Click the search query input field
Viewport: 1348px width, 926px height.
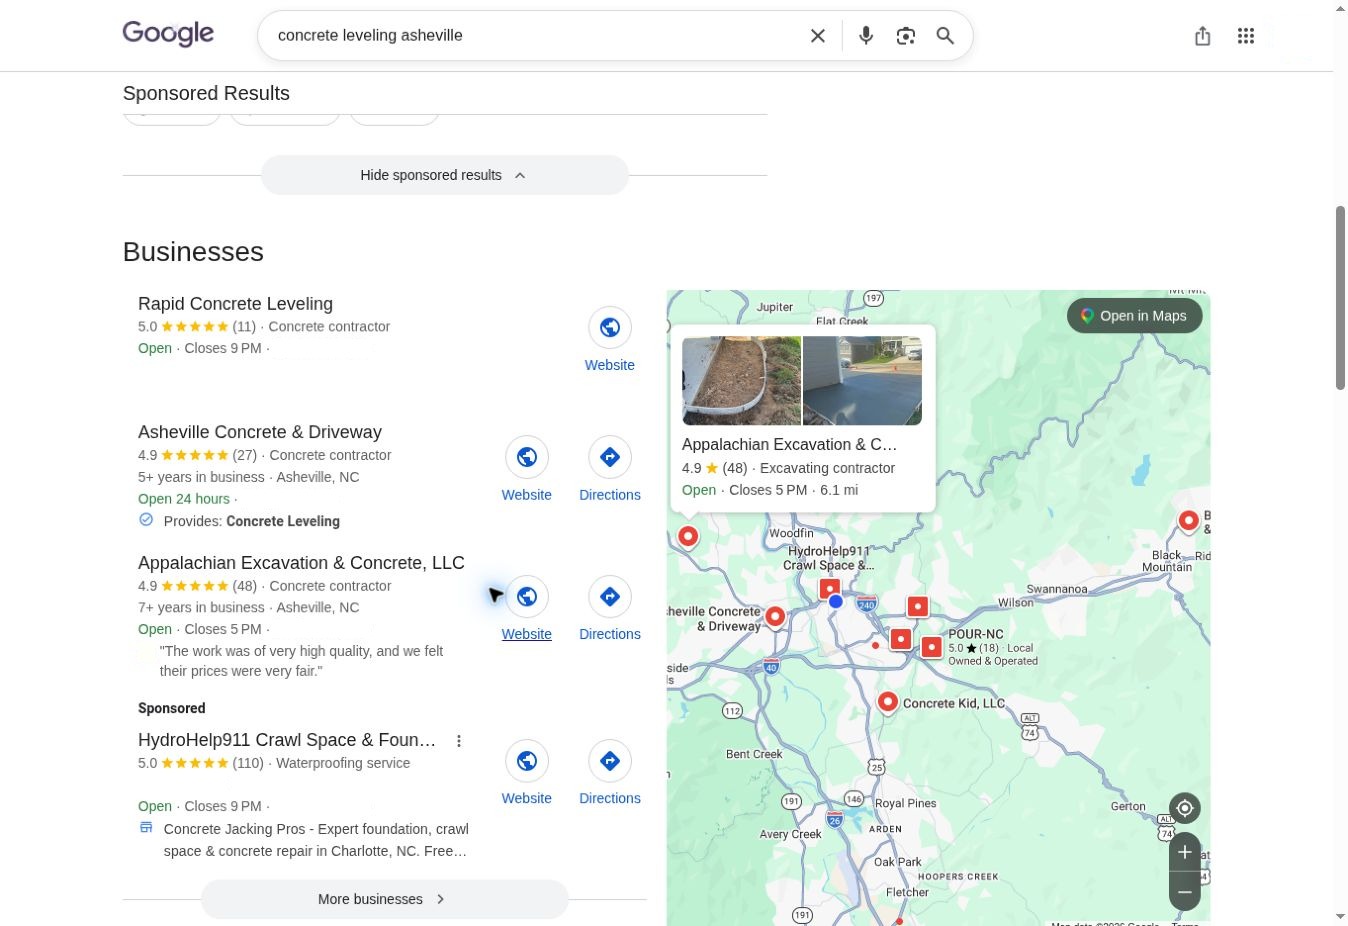tap(535, 36)
